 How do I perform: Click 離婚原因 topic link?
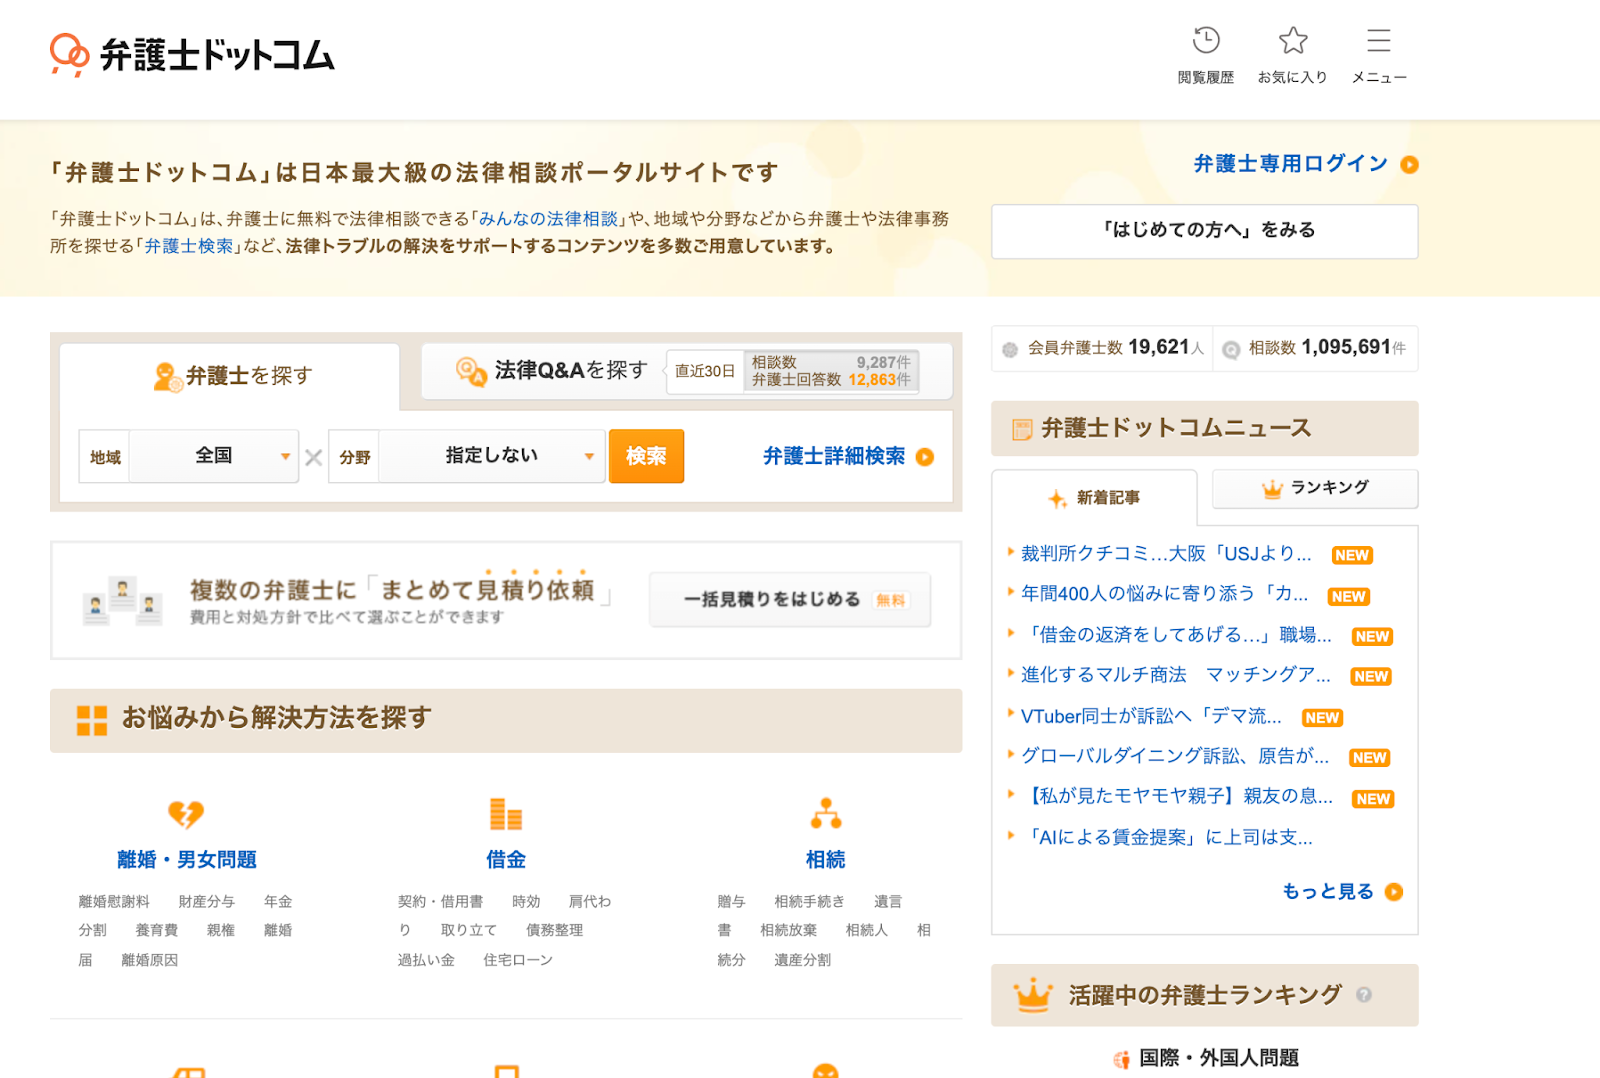pos(150,960)
